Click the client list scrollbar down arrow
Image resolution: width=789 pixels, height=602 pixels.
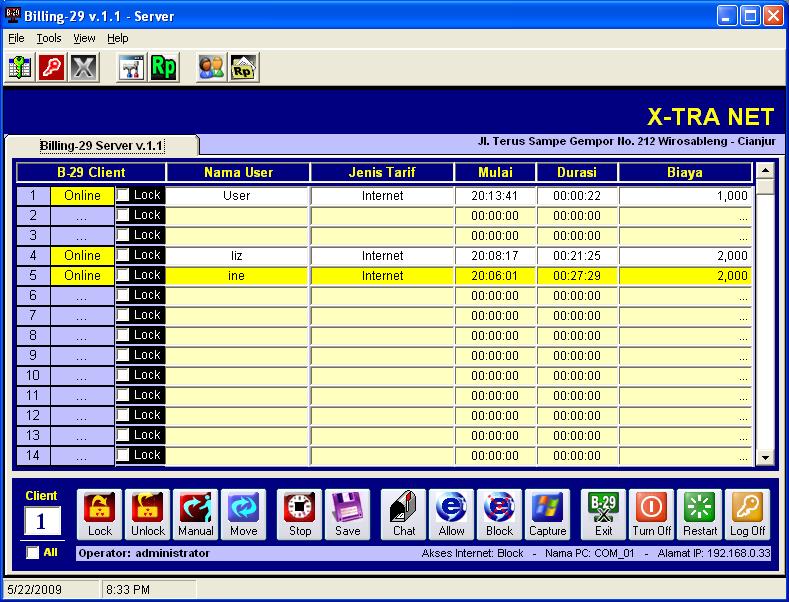pos(765,458)
